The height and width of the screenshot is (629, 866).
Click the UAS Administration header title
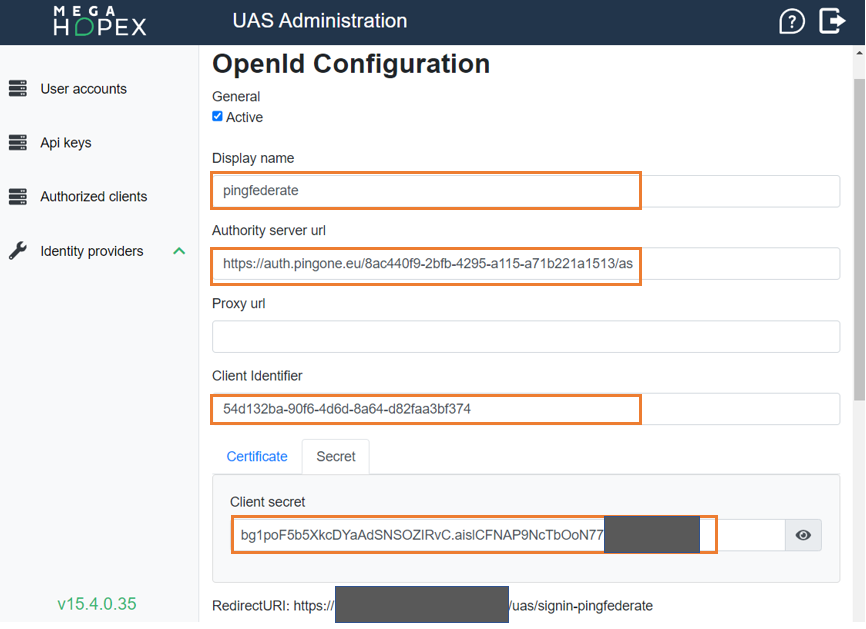[x=319, y=20]
